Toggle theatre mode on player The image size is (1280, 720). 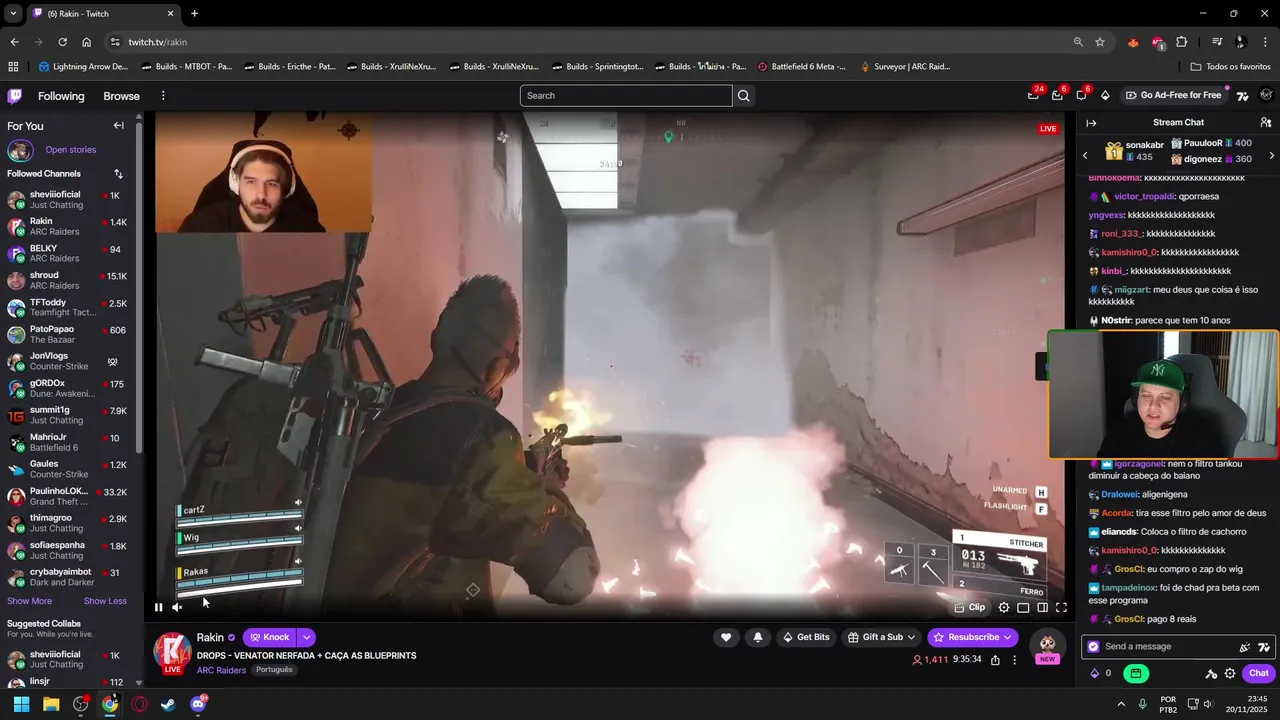[1042, 607]
